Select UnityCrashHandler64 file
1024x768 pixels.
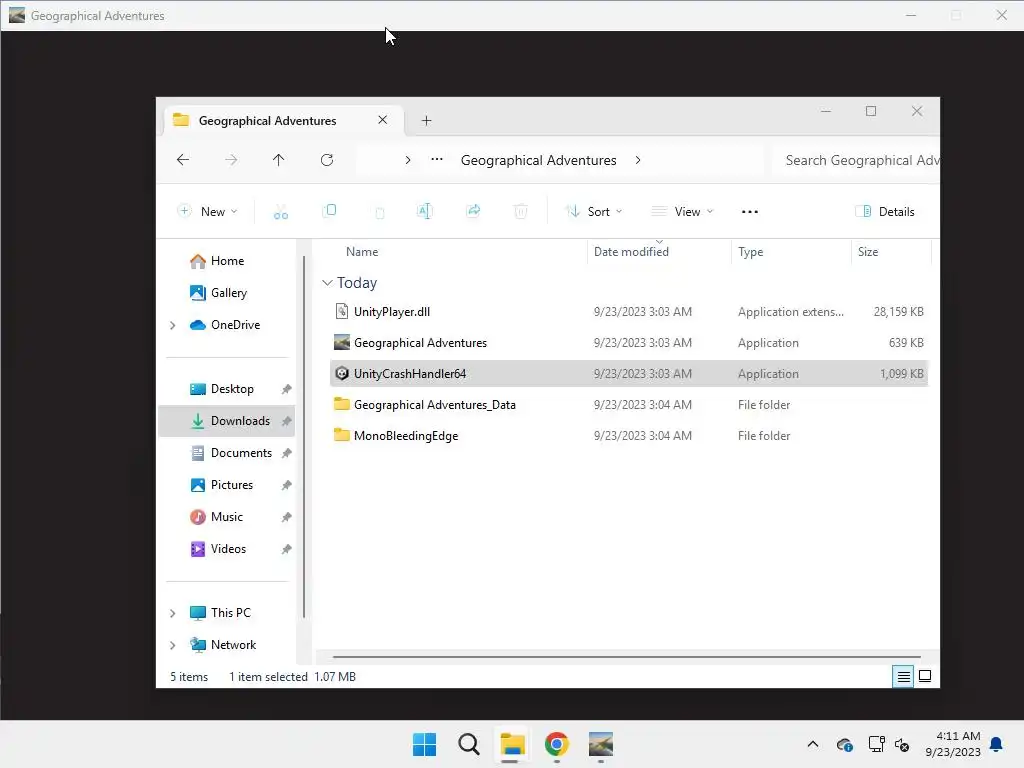(x=628, y=374)
